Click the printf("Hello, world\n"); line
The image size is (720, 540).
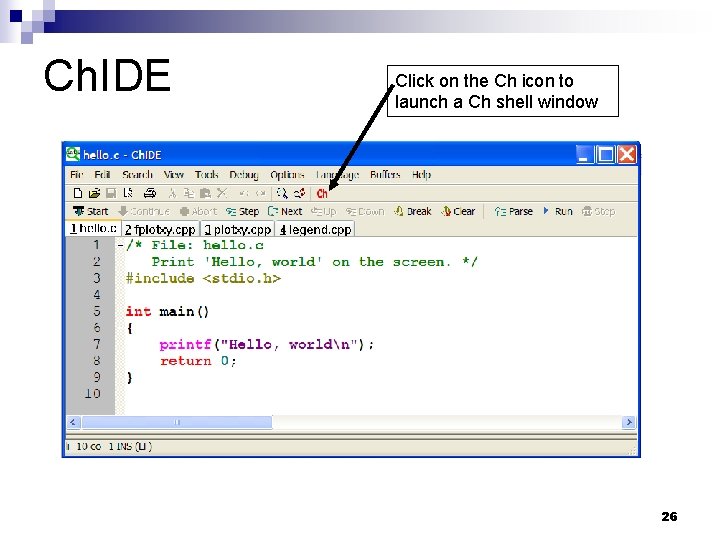267,345
